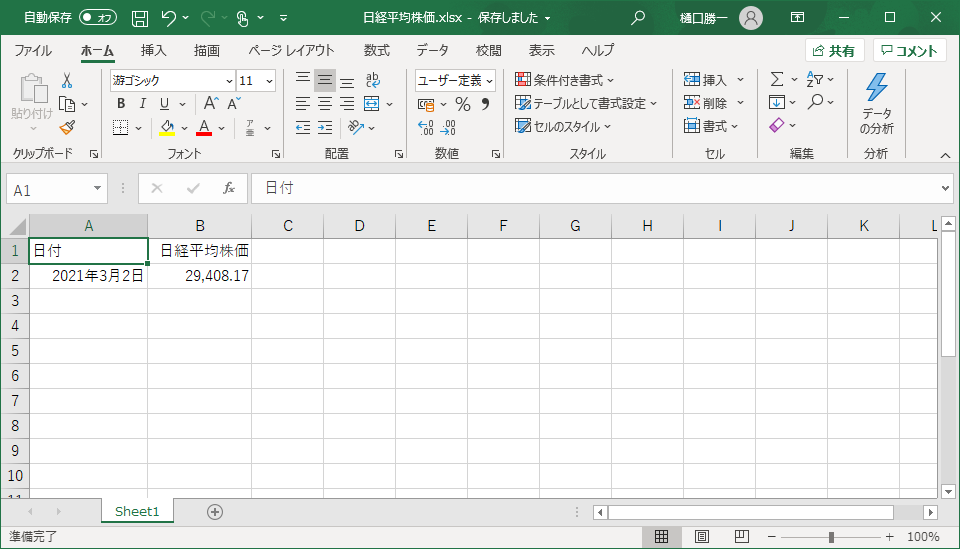
Task: Expand the formula bar chevron
Action: (x=945, y=189)
